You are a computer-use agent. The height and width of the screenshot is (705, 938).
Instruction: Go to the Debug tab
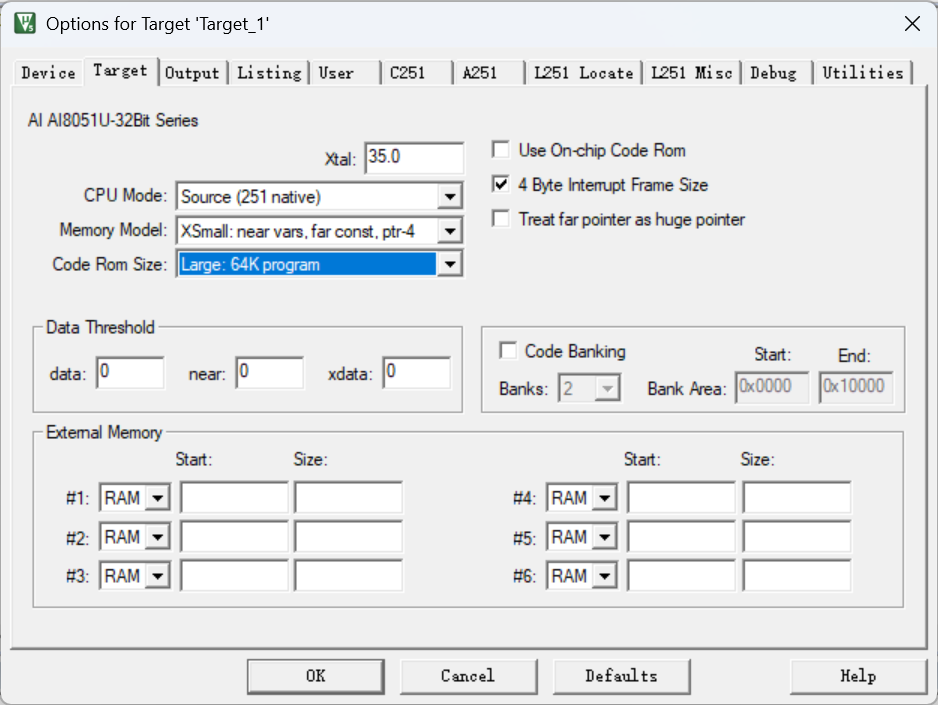tap(773, 73)
